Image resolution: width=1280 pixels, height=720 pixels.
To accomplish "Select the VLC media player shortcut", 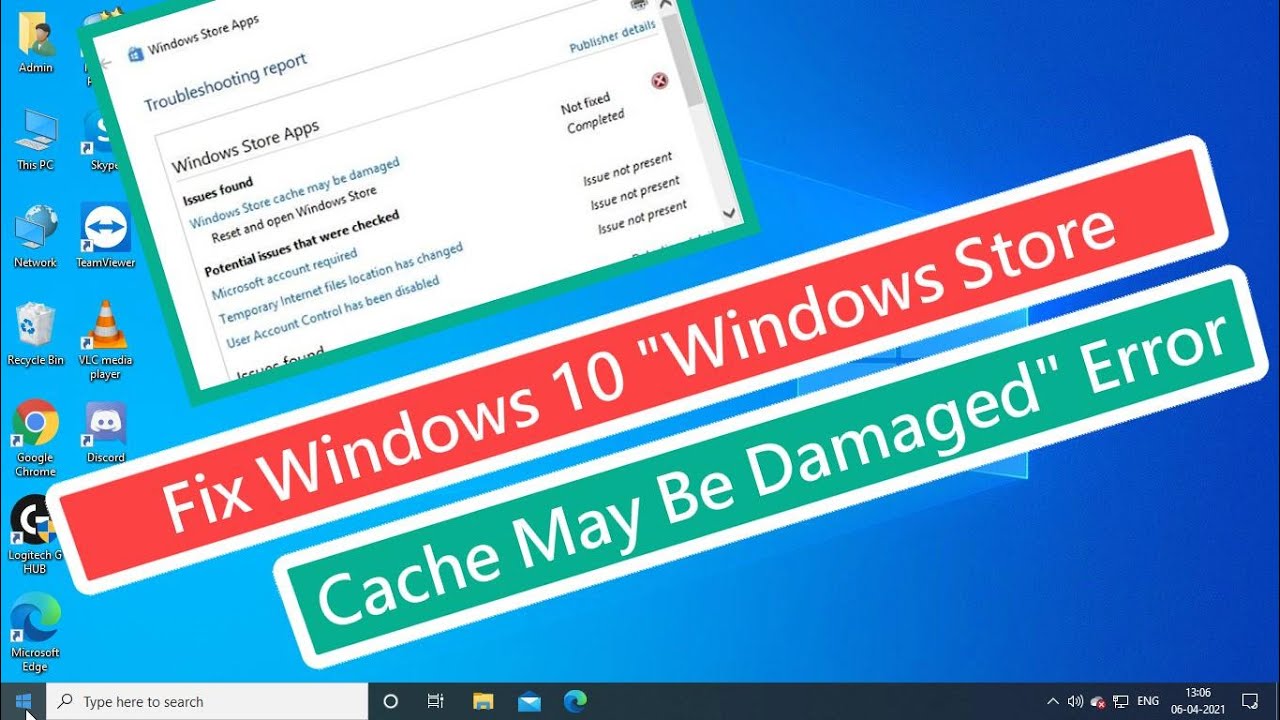I will pyautogui.click(x=105, y=340).
